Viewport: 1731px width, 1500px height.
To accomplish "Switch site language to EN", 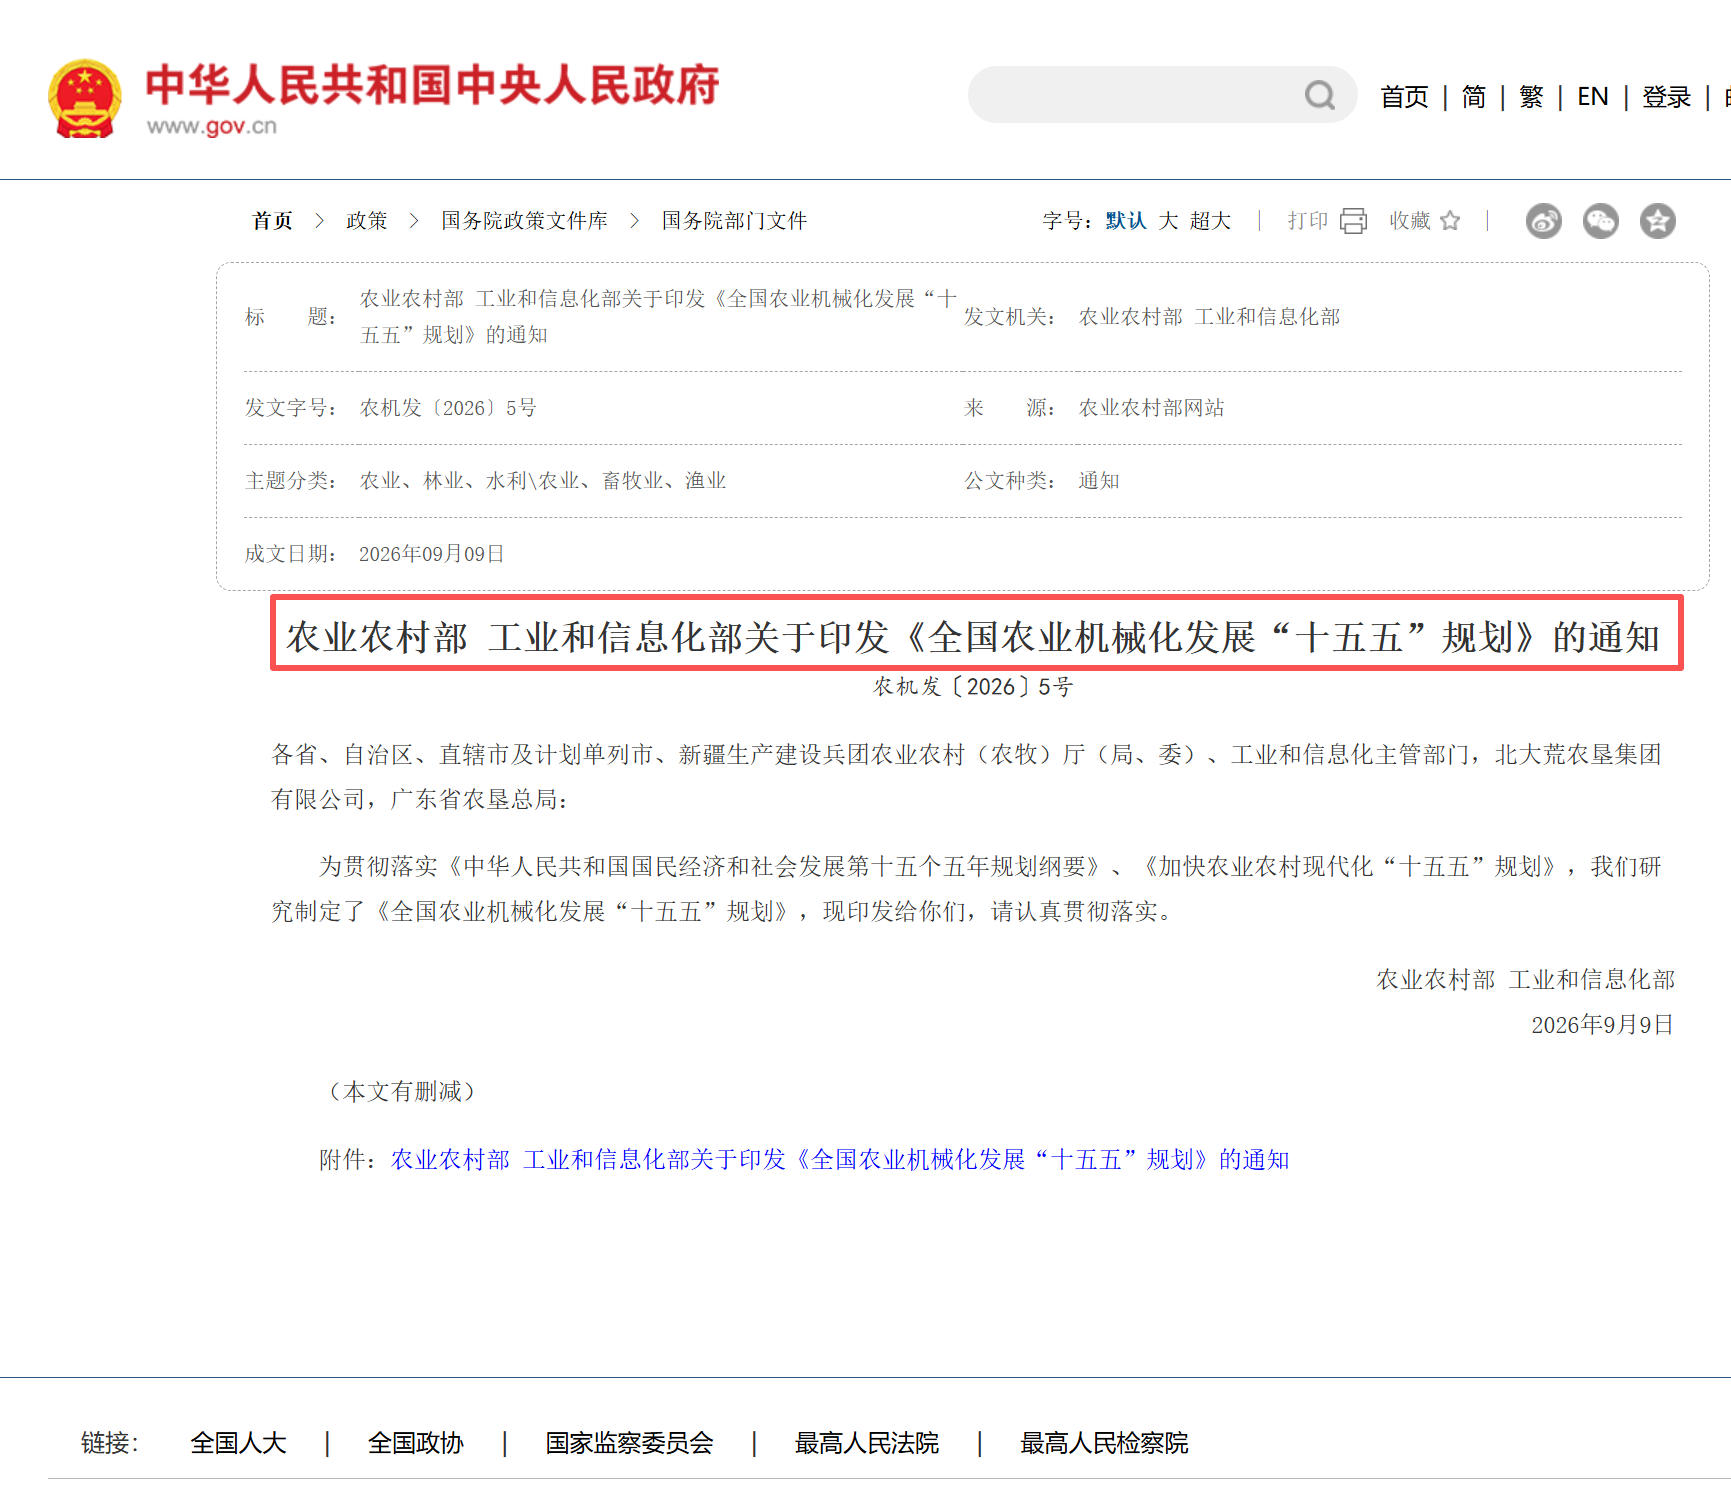I will [x=1593, y=97].
